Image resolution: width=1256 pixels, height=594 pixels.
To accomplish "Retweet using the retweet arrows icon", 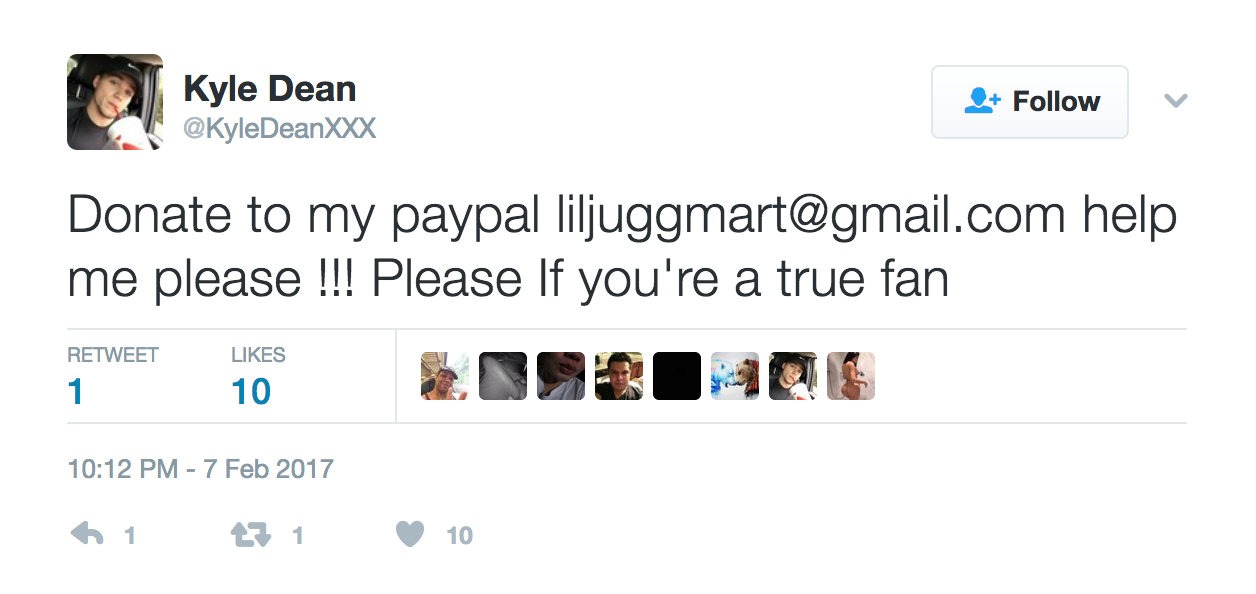I will (x=250, y=535).
